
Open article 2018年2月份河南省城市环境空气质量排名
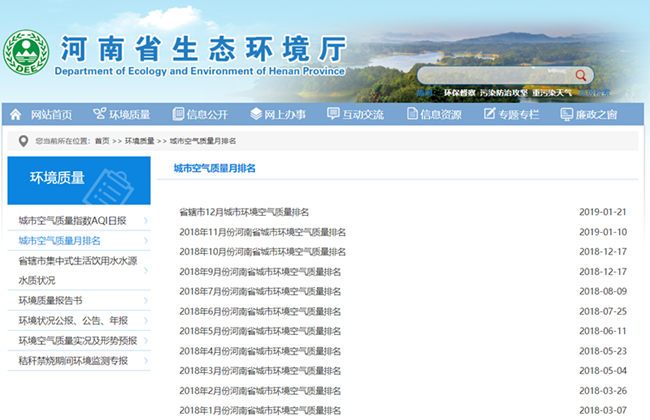point(260,391)
